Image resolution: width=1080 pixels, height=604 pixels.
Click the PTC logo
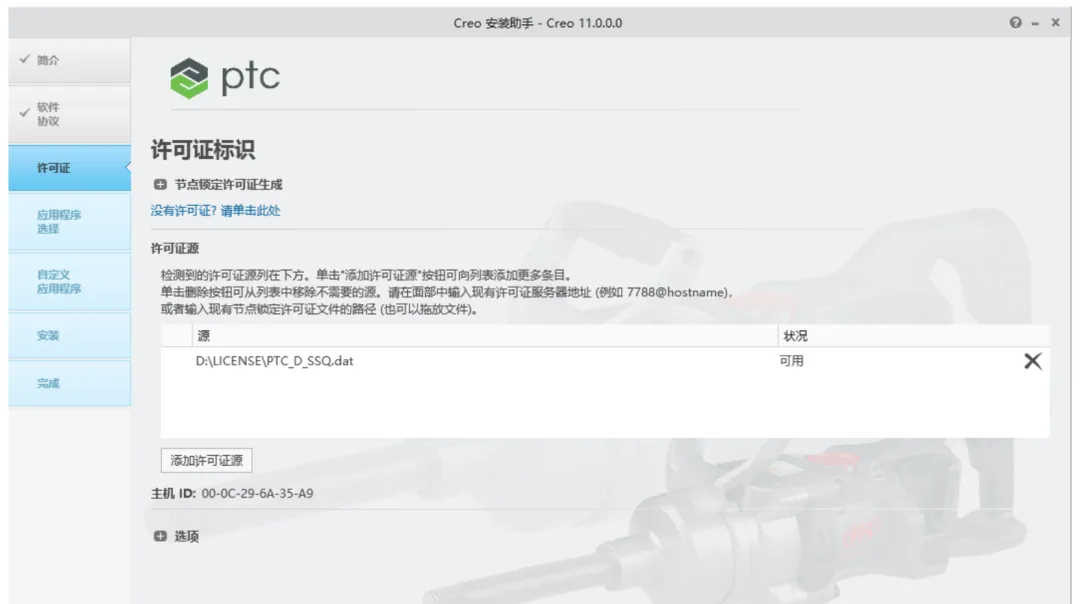pos(225,78)
